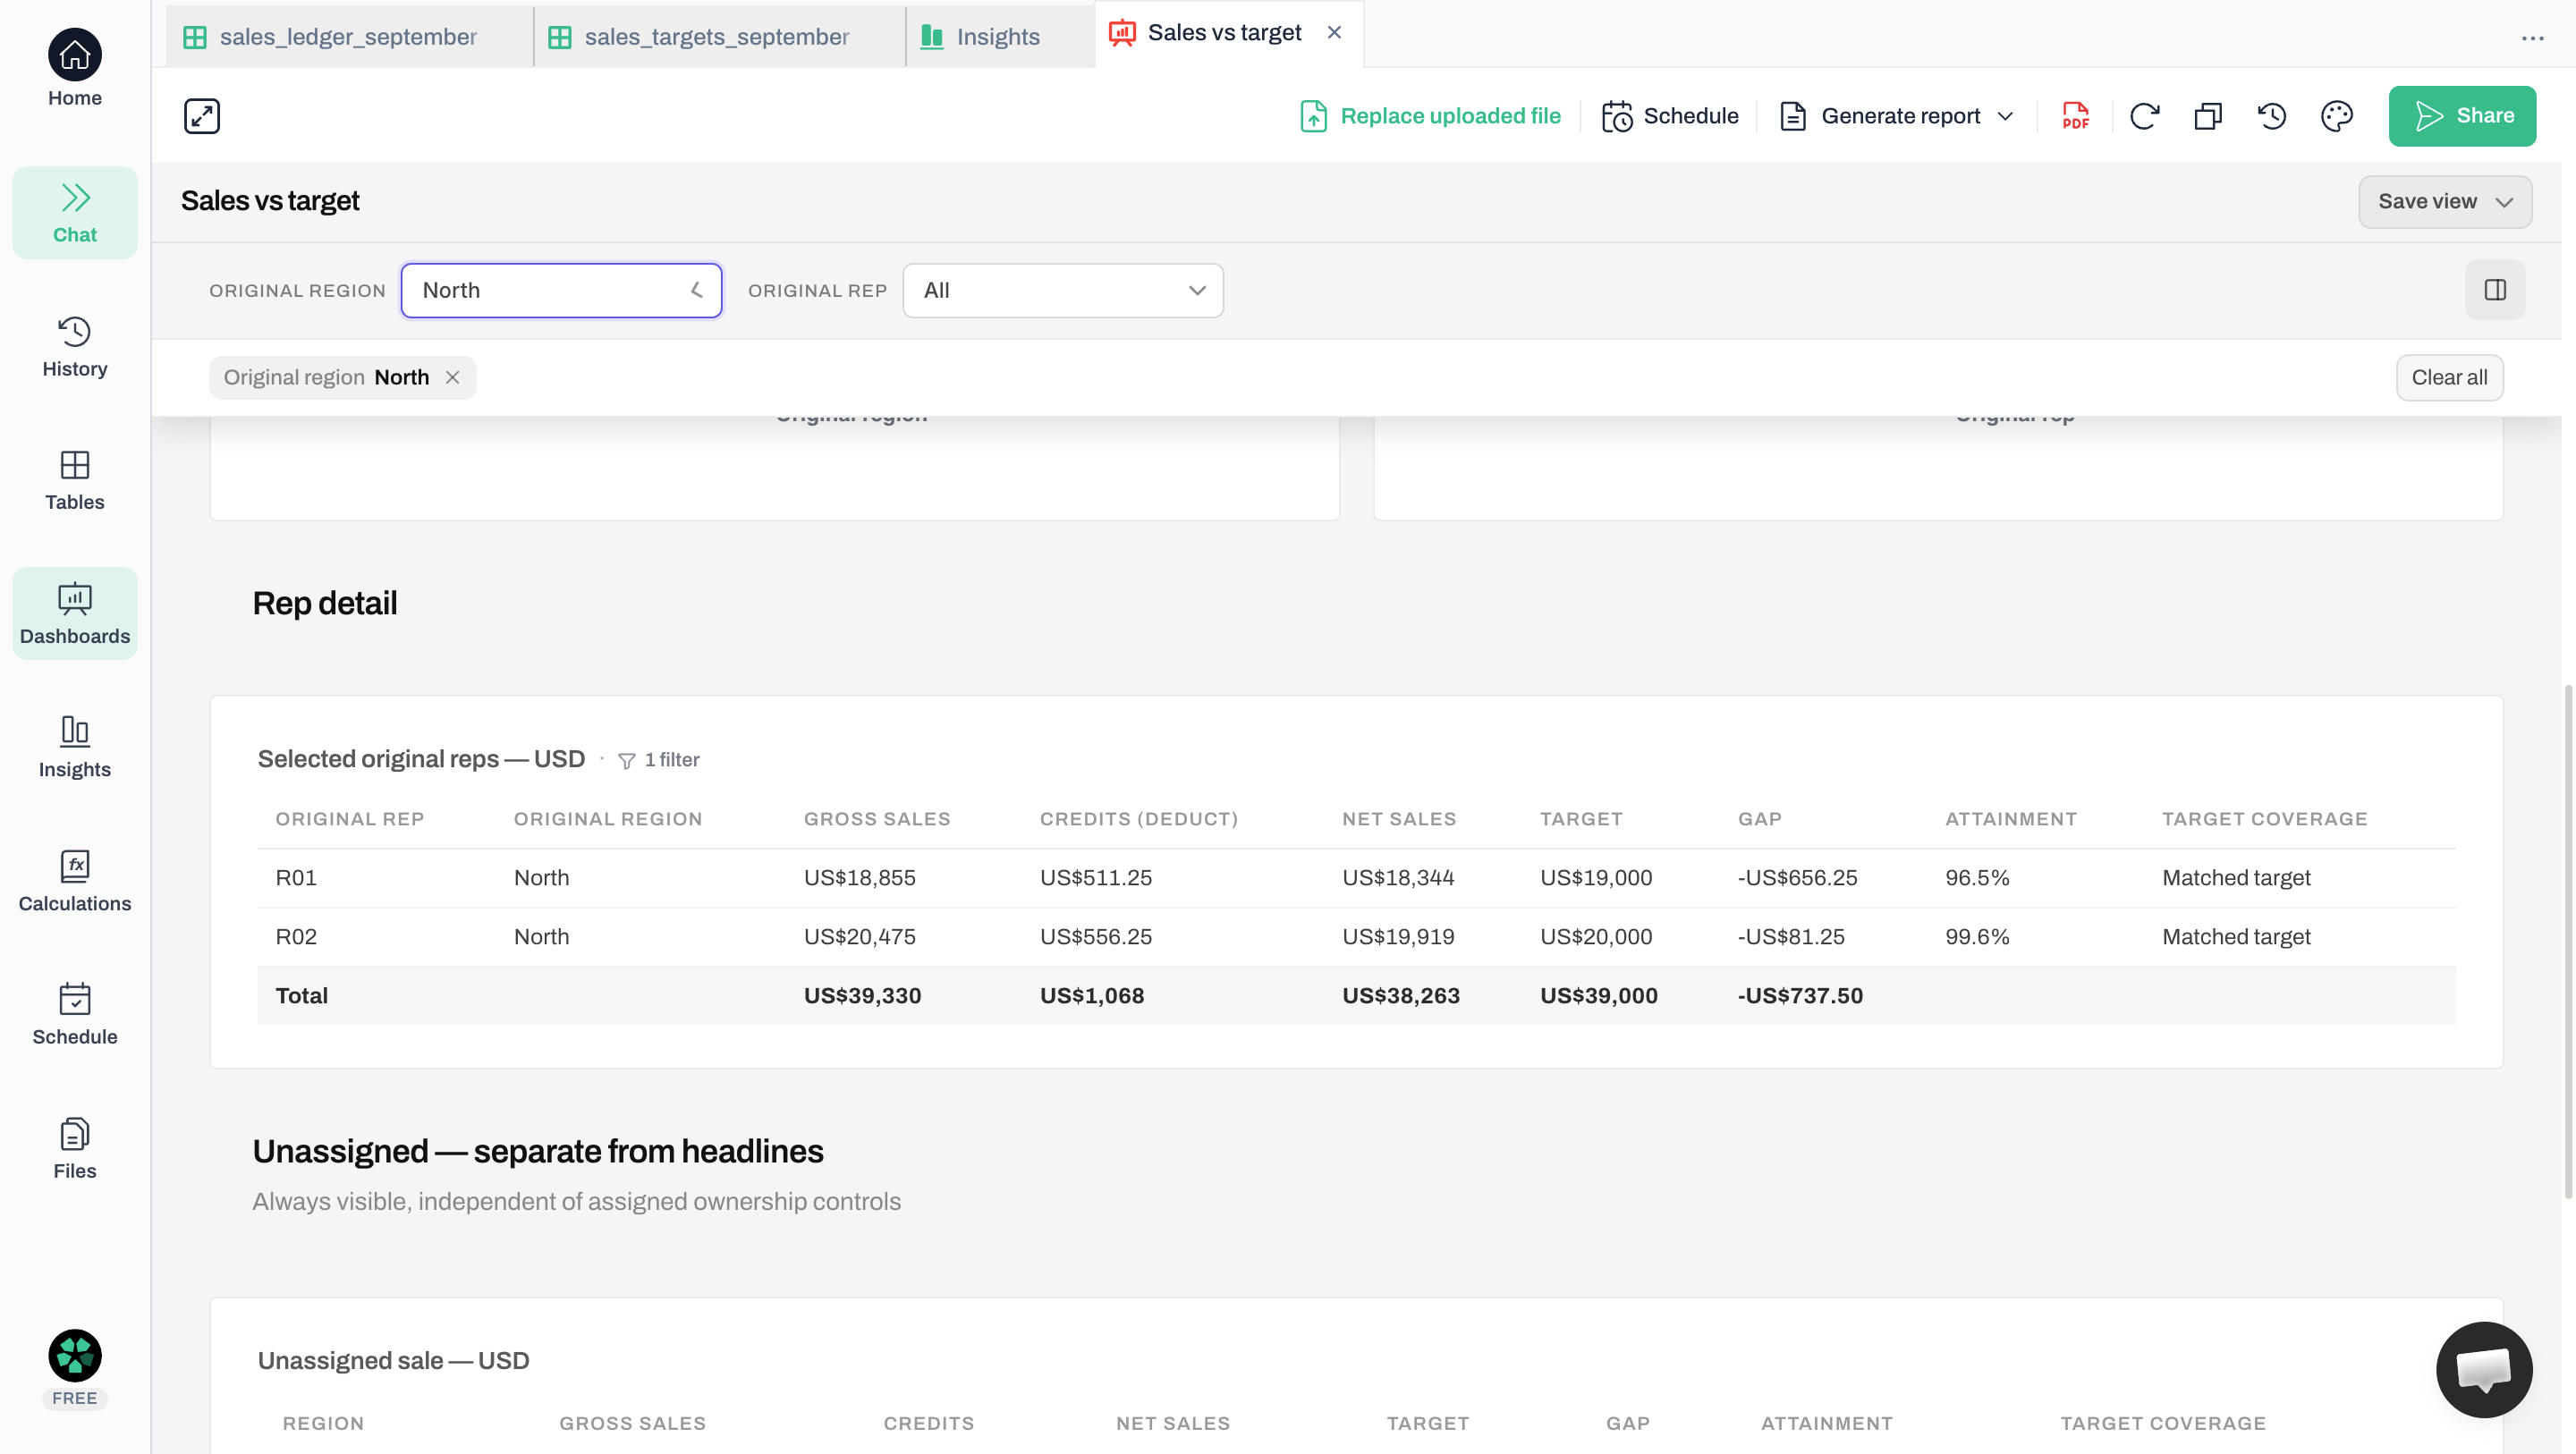Screen dimensions: 2576x1454
Task: Remove the Original region North chip
Action: [452, 377]
